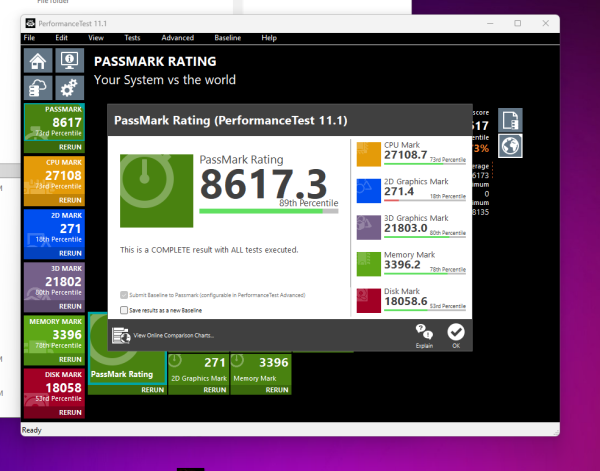
Task: Click the comparison charts document-globe icon
Action: pos(121,336)
